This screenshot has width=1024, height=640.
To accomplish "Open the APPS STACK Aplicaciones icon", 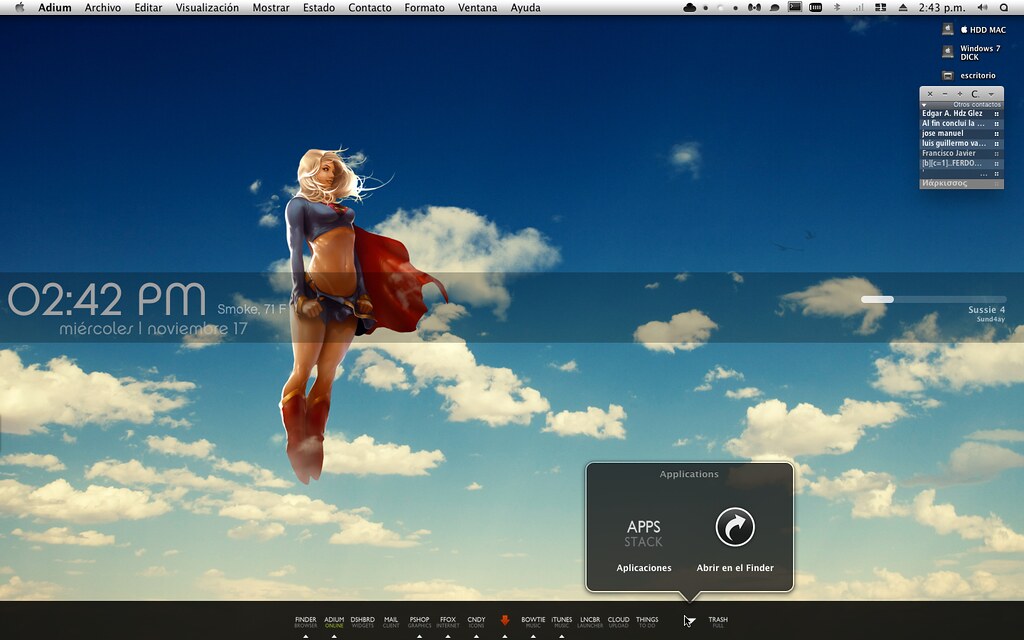I will click(x=644, y=534).
